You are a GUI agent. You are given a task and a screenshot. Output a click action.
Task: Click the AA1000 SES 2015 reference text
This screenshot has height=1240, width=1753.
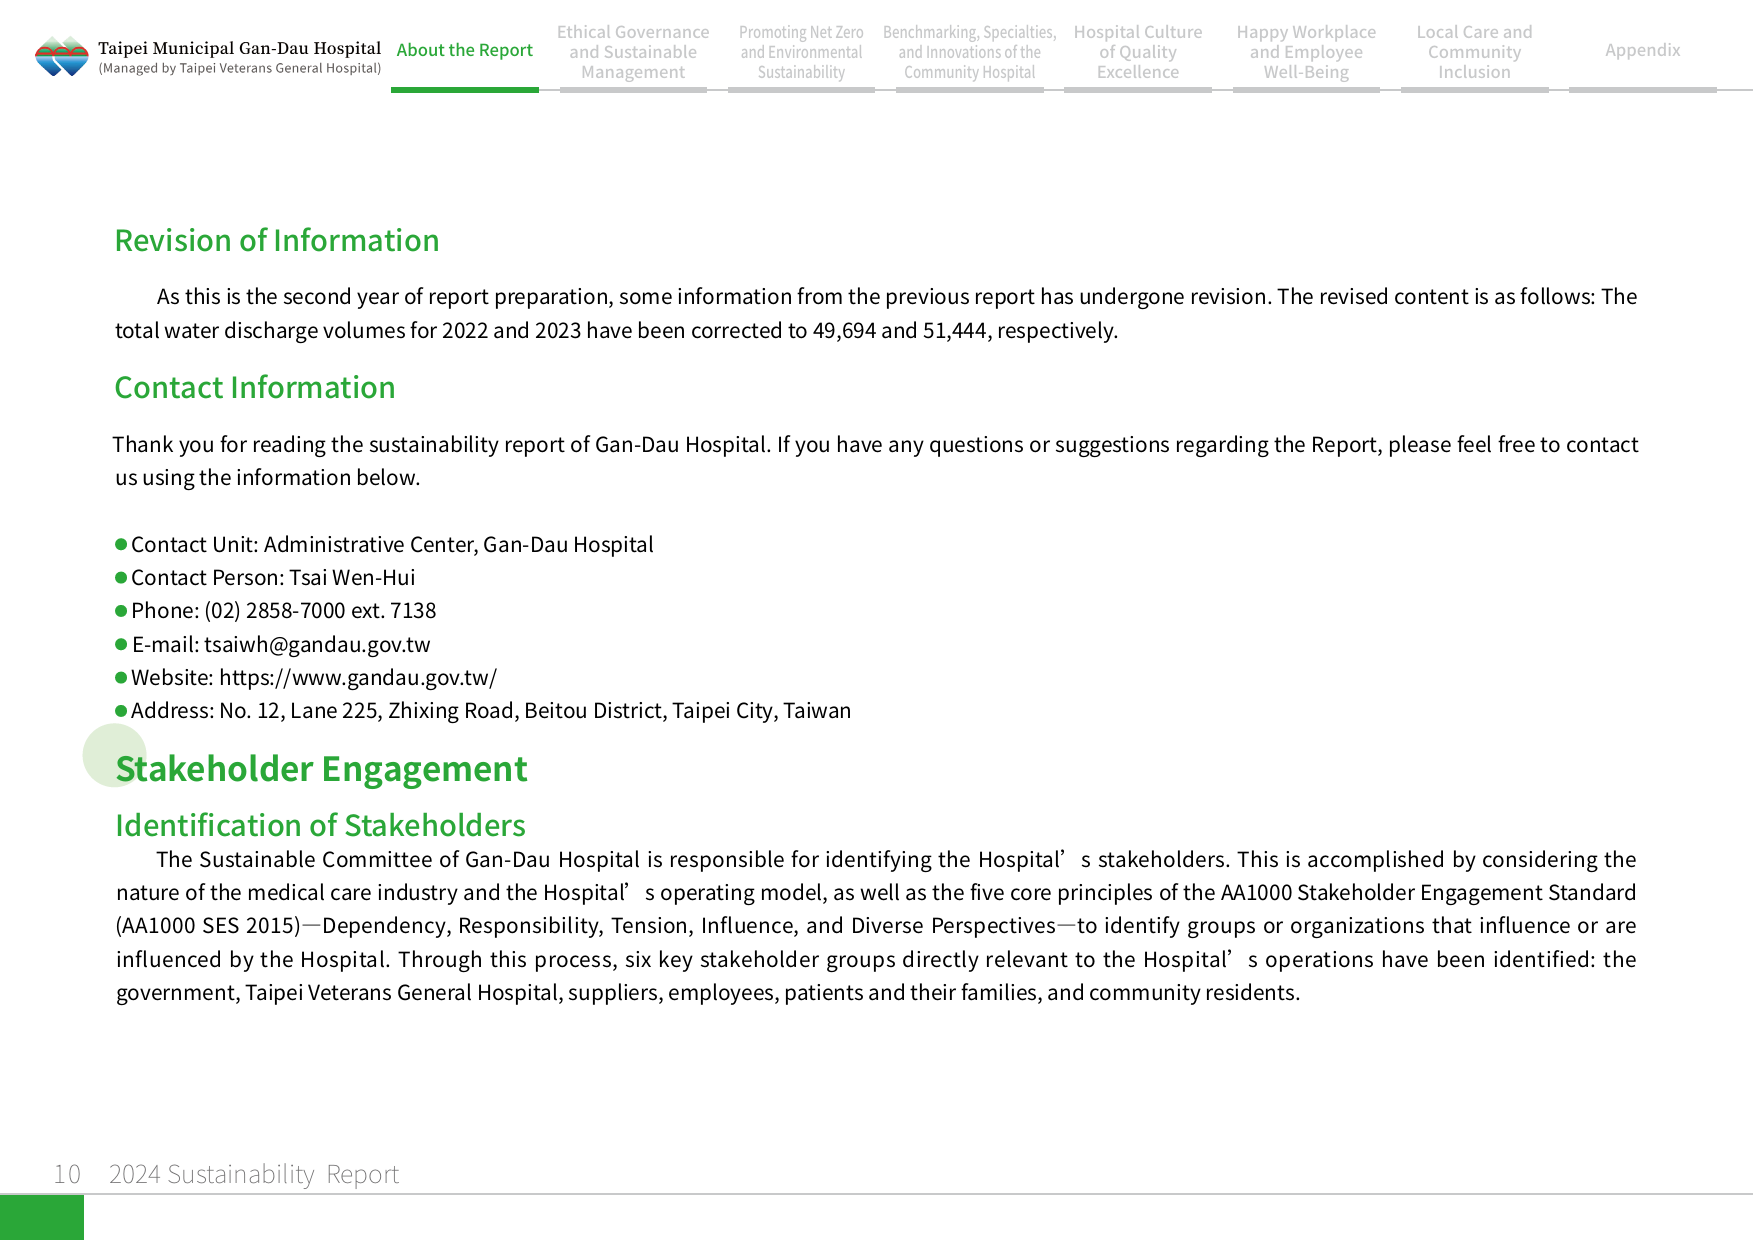208,926
